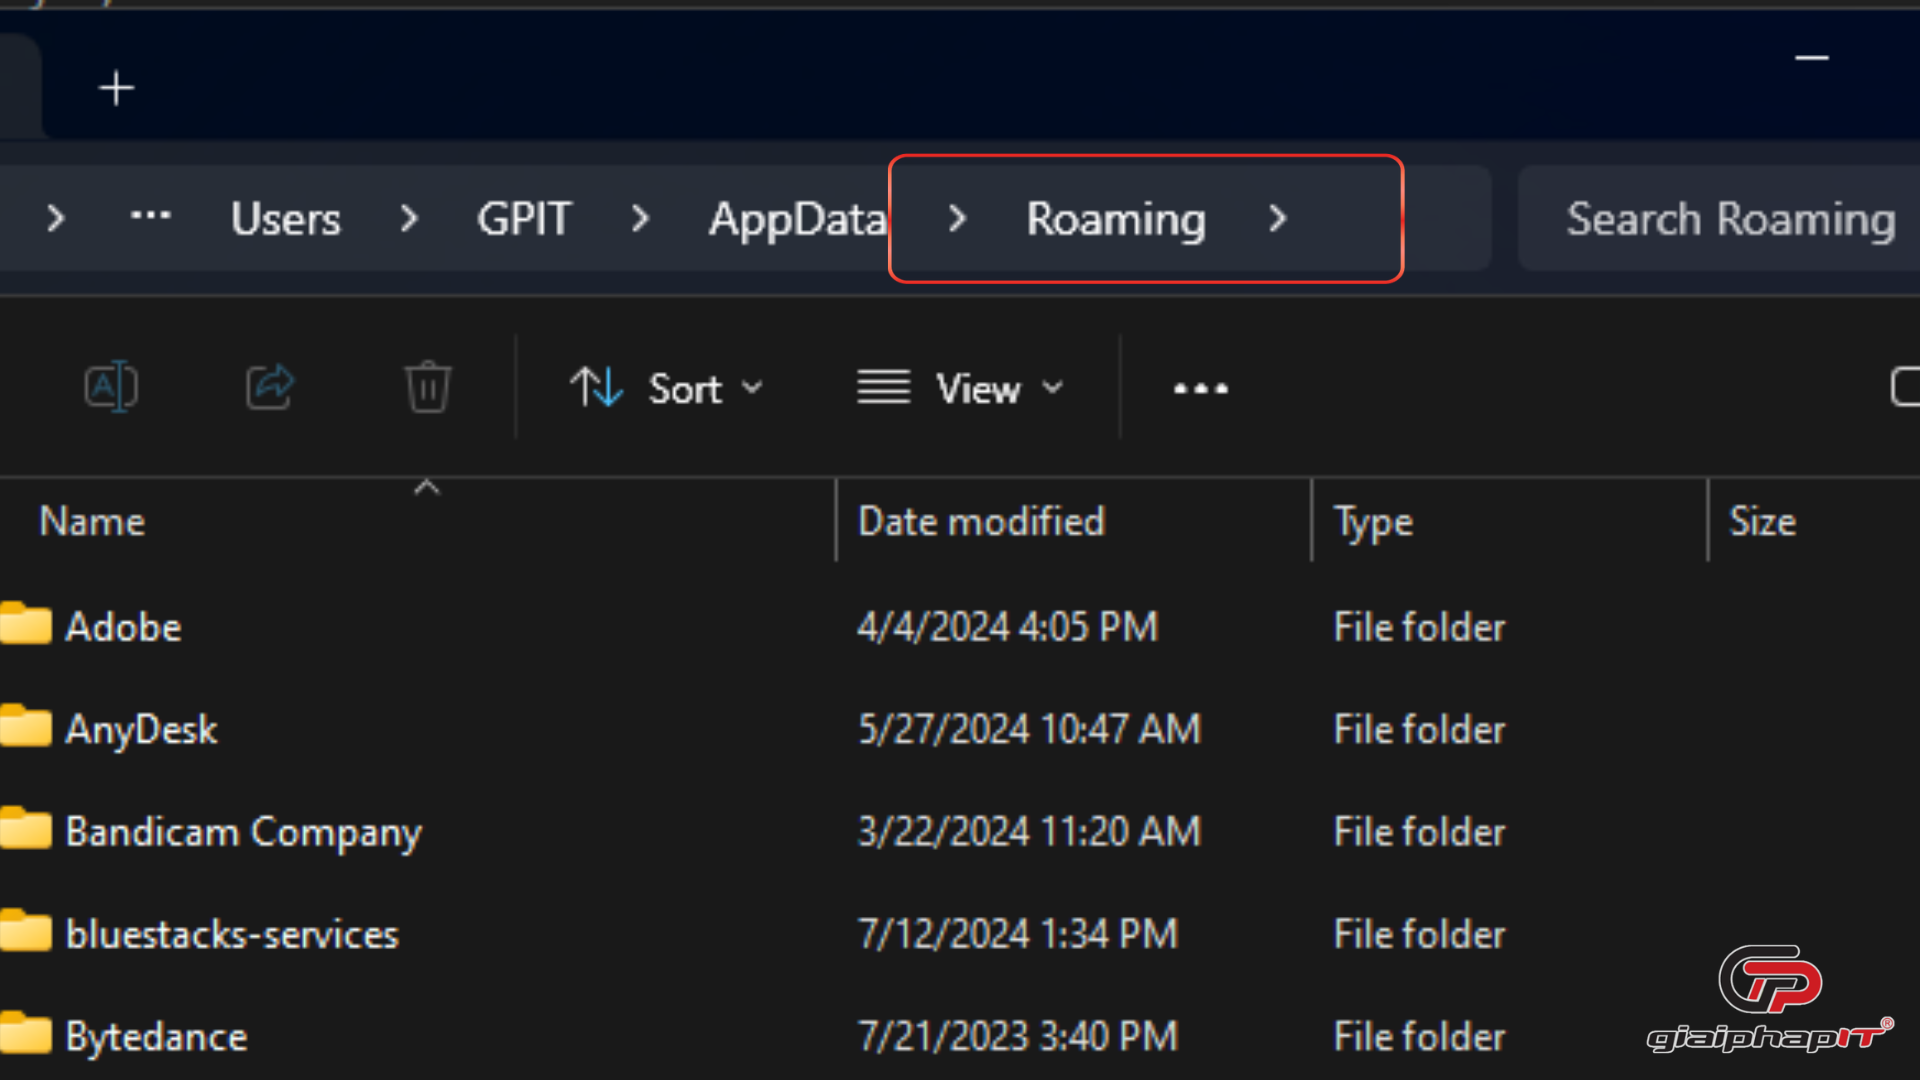Open the See more ellipsis menu
Image resolution: width=1920 pixels, height=1080 pixels.
[x=1199, y=388]
